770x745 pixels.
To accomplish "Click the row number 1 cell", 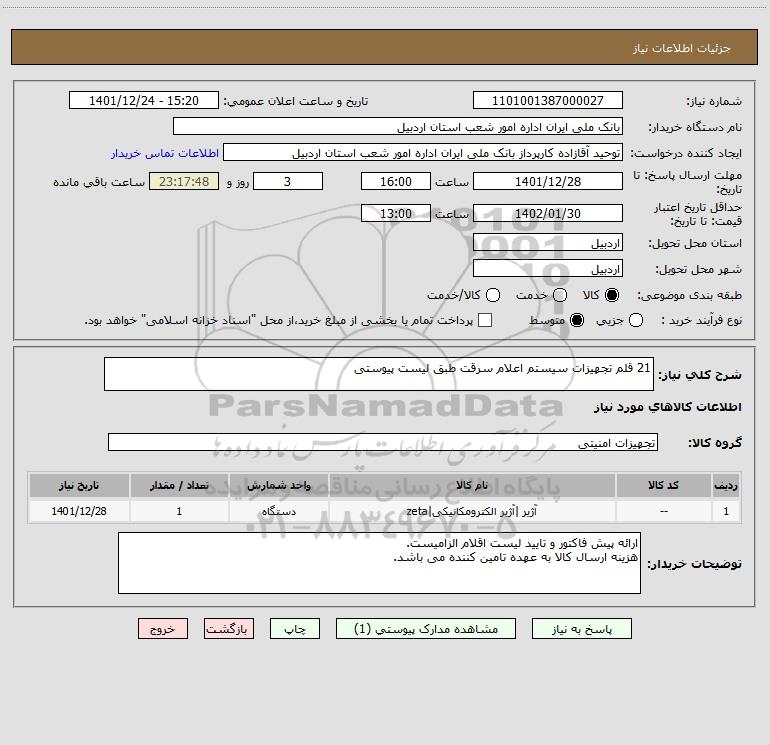I will point(726,512).
